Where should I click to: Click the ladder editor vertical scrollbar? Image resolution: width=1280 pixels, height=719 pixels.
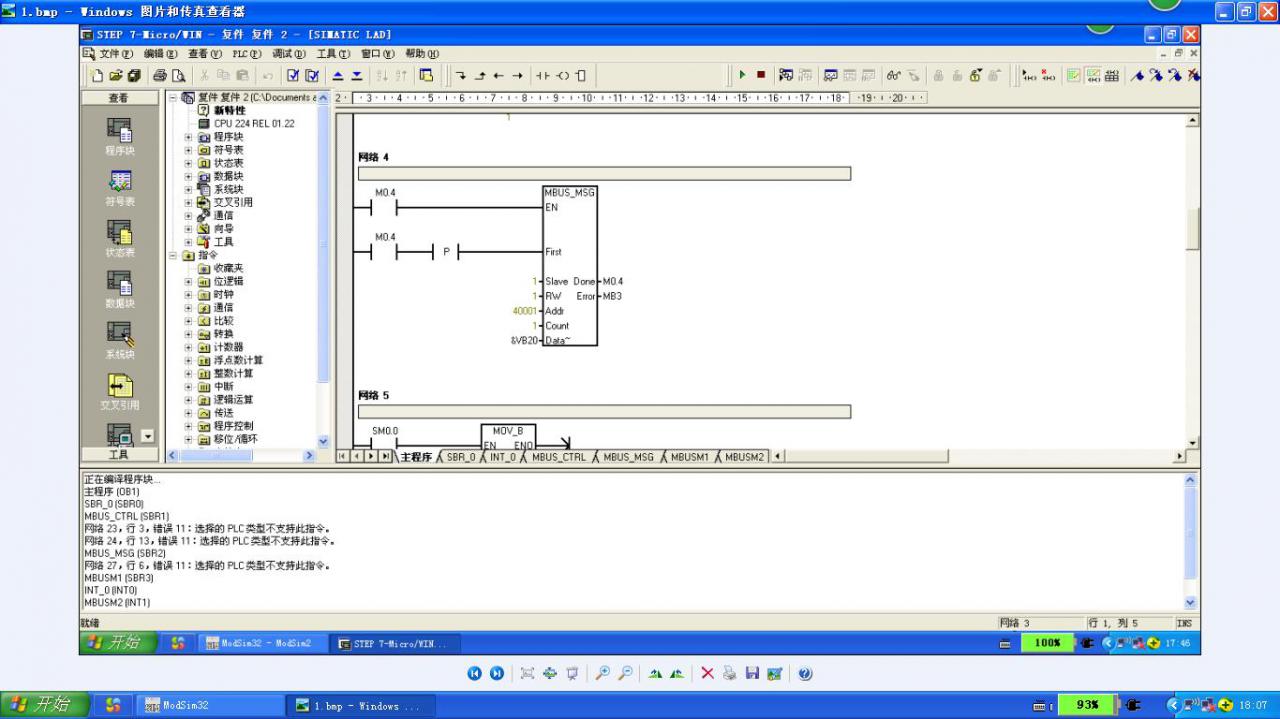tap(1192, 282)
